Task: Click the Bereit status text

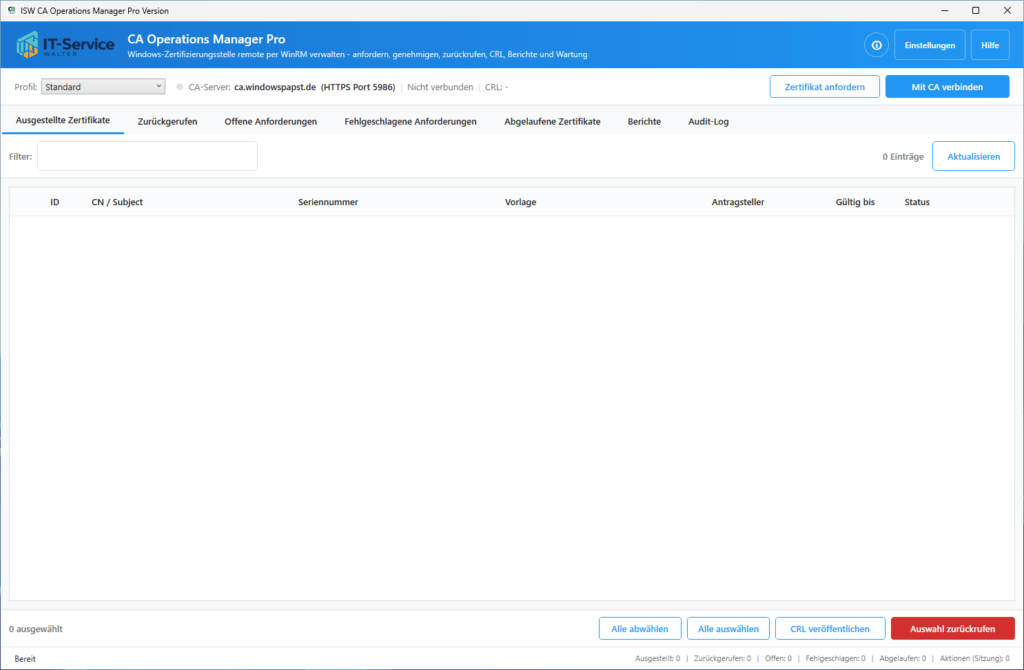Action: (x=25, y=659)
